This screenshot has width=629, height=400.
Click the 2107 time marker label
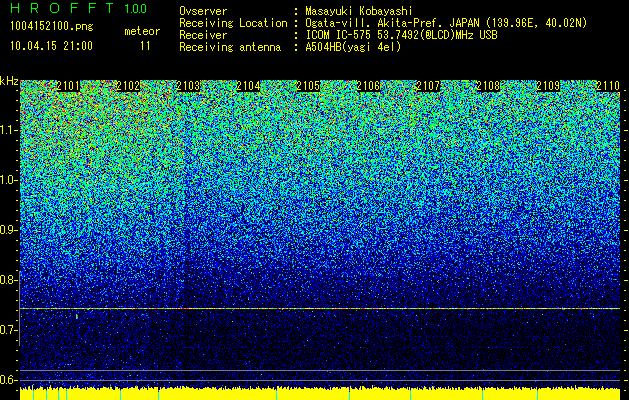pyautogui.click(x=428, y=86)
